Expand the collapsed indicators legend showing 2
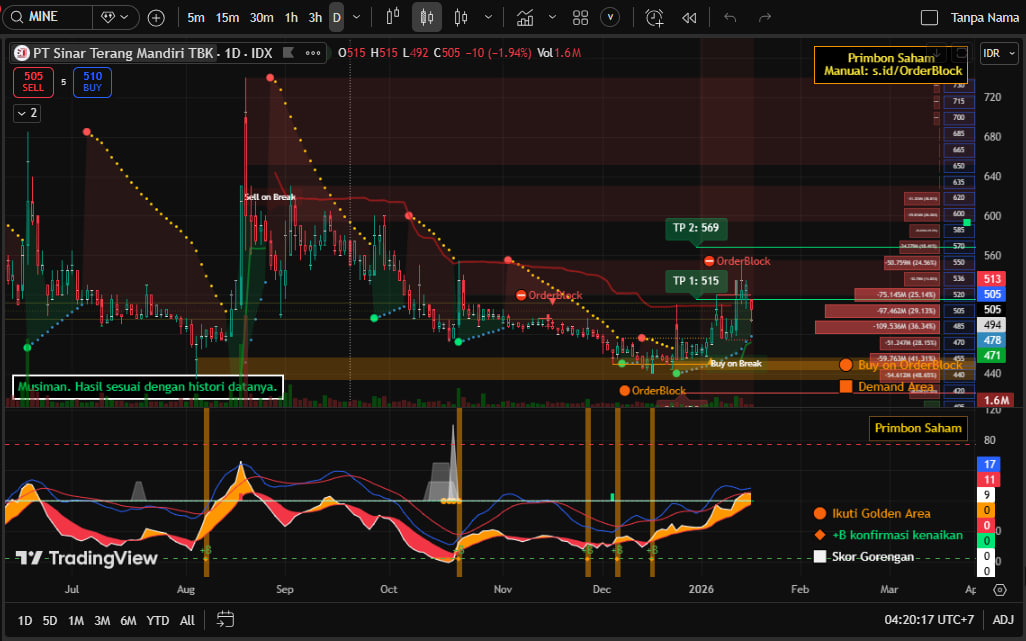This screenshot has height=641, width=1026. point(27,114)
